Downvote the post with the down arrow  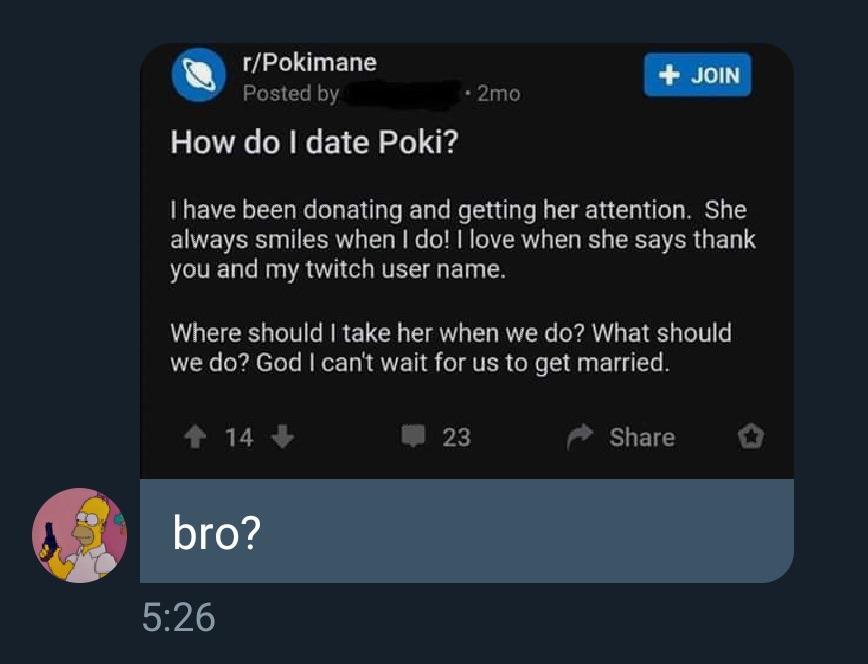pos(283,437)
